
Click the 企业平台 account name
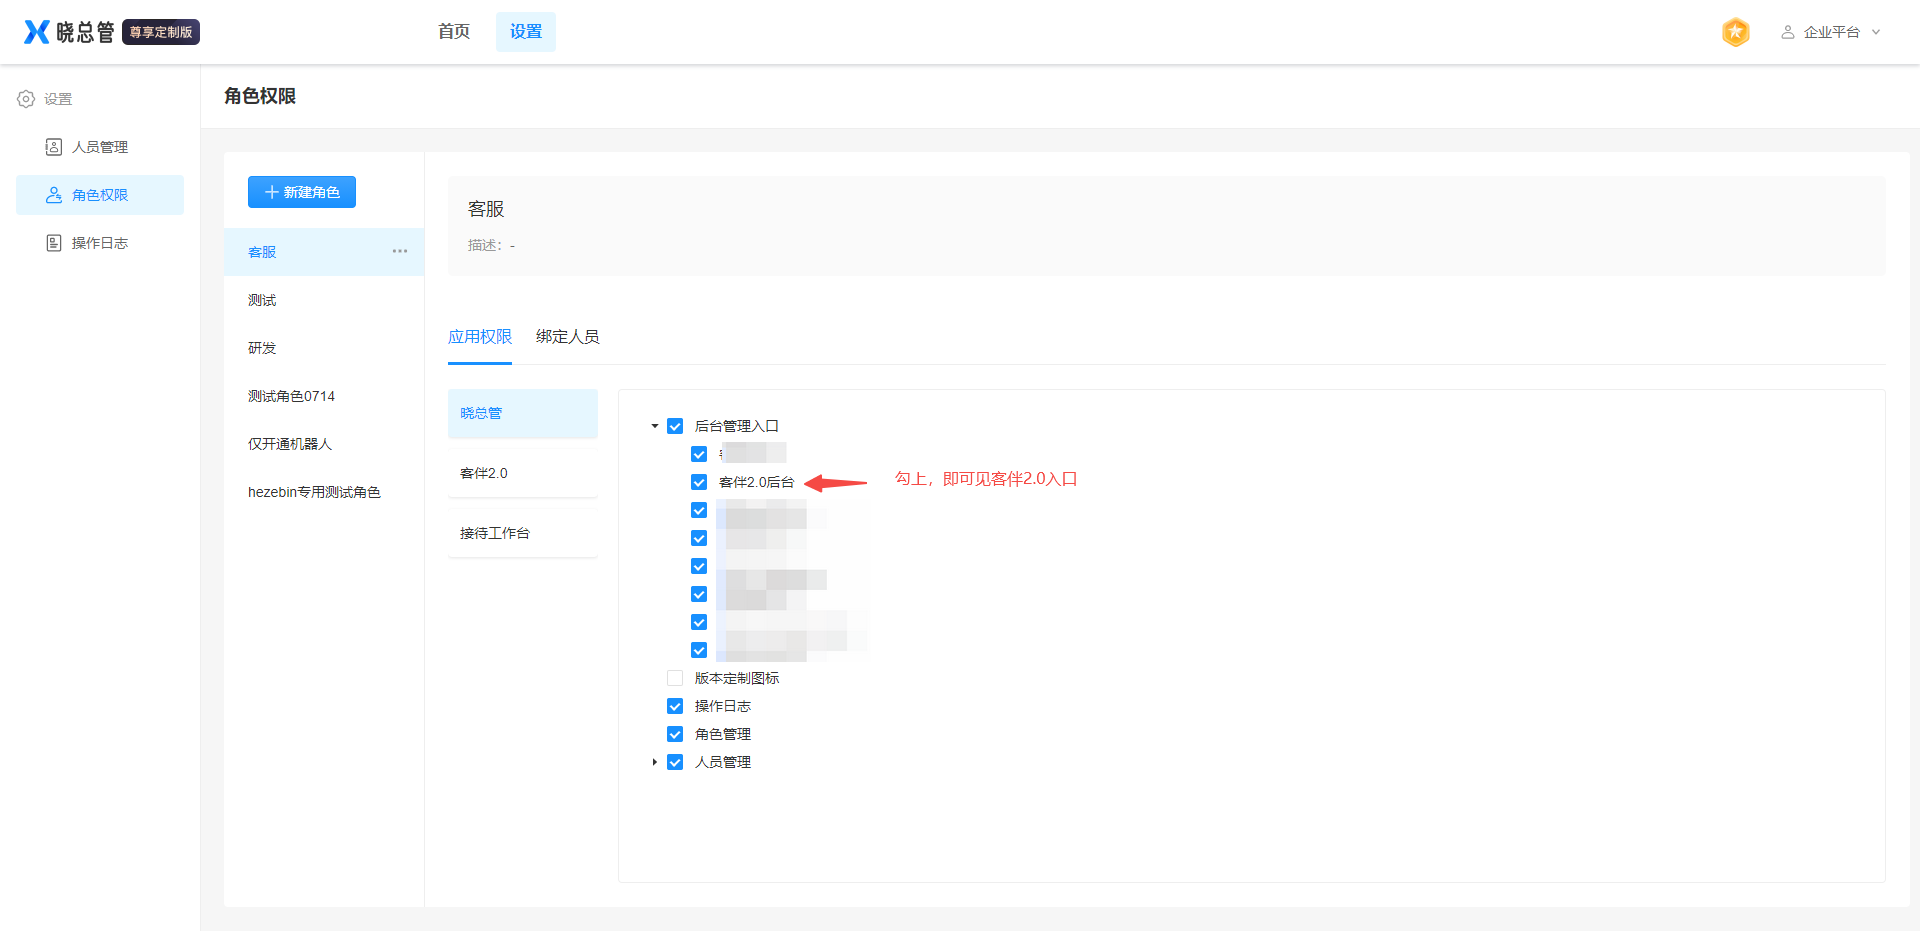(1832, 32)
